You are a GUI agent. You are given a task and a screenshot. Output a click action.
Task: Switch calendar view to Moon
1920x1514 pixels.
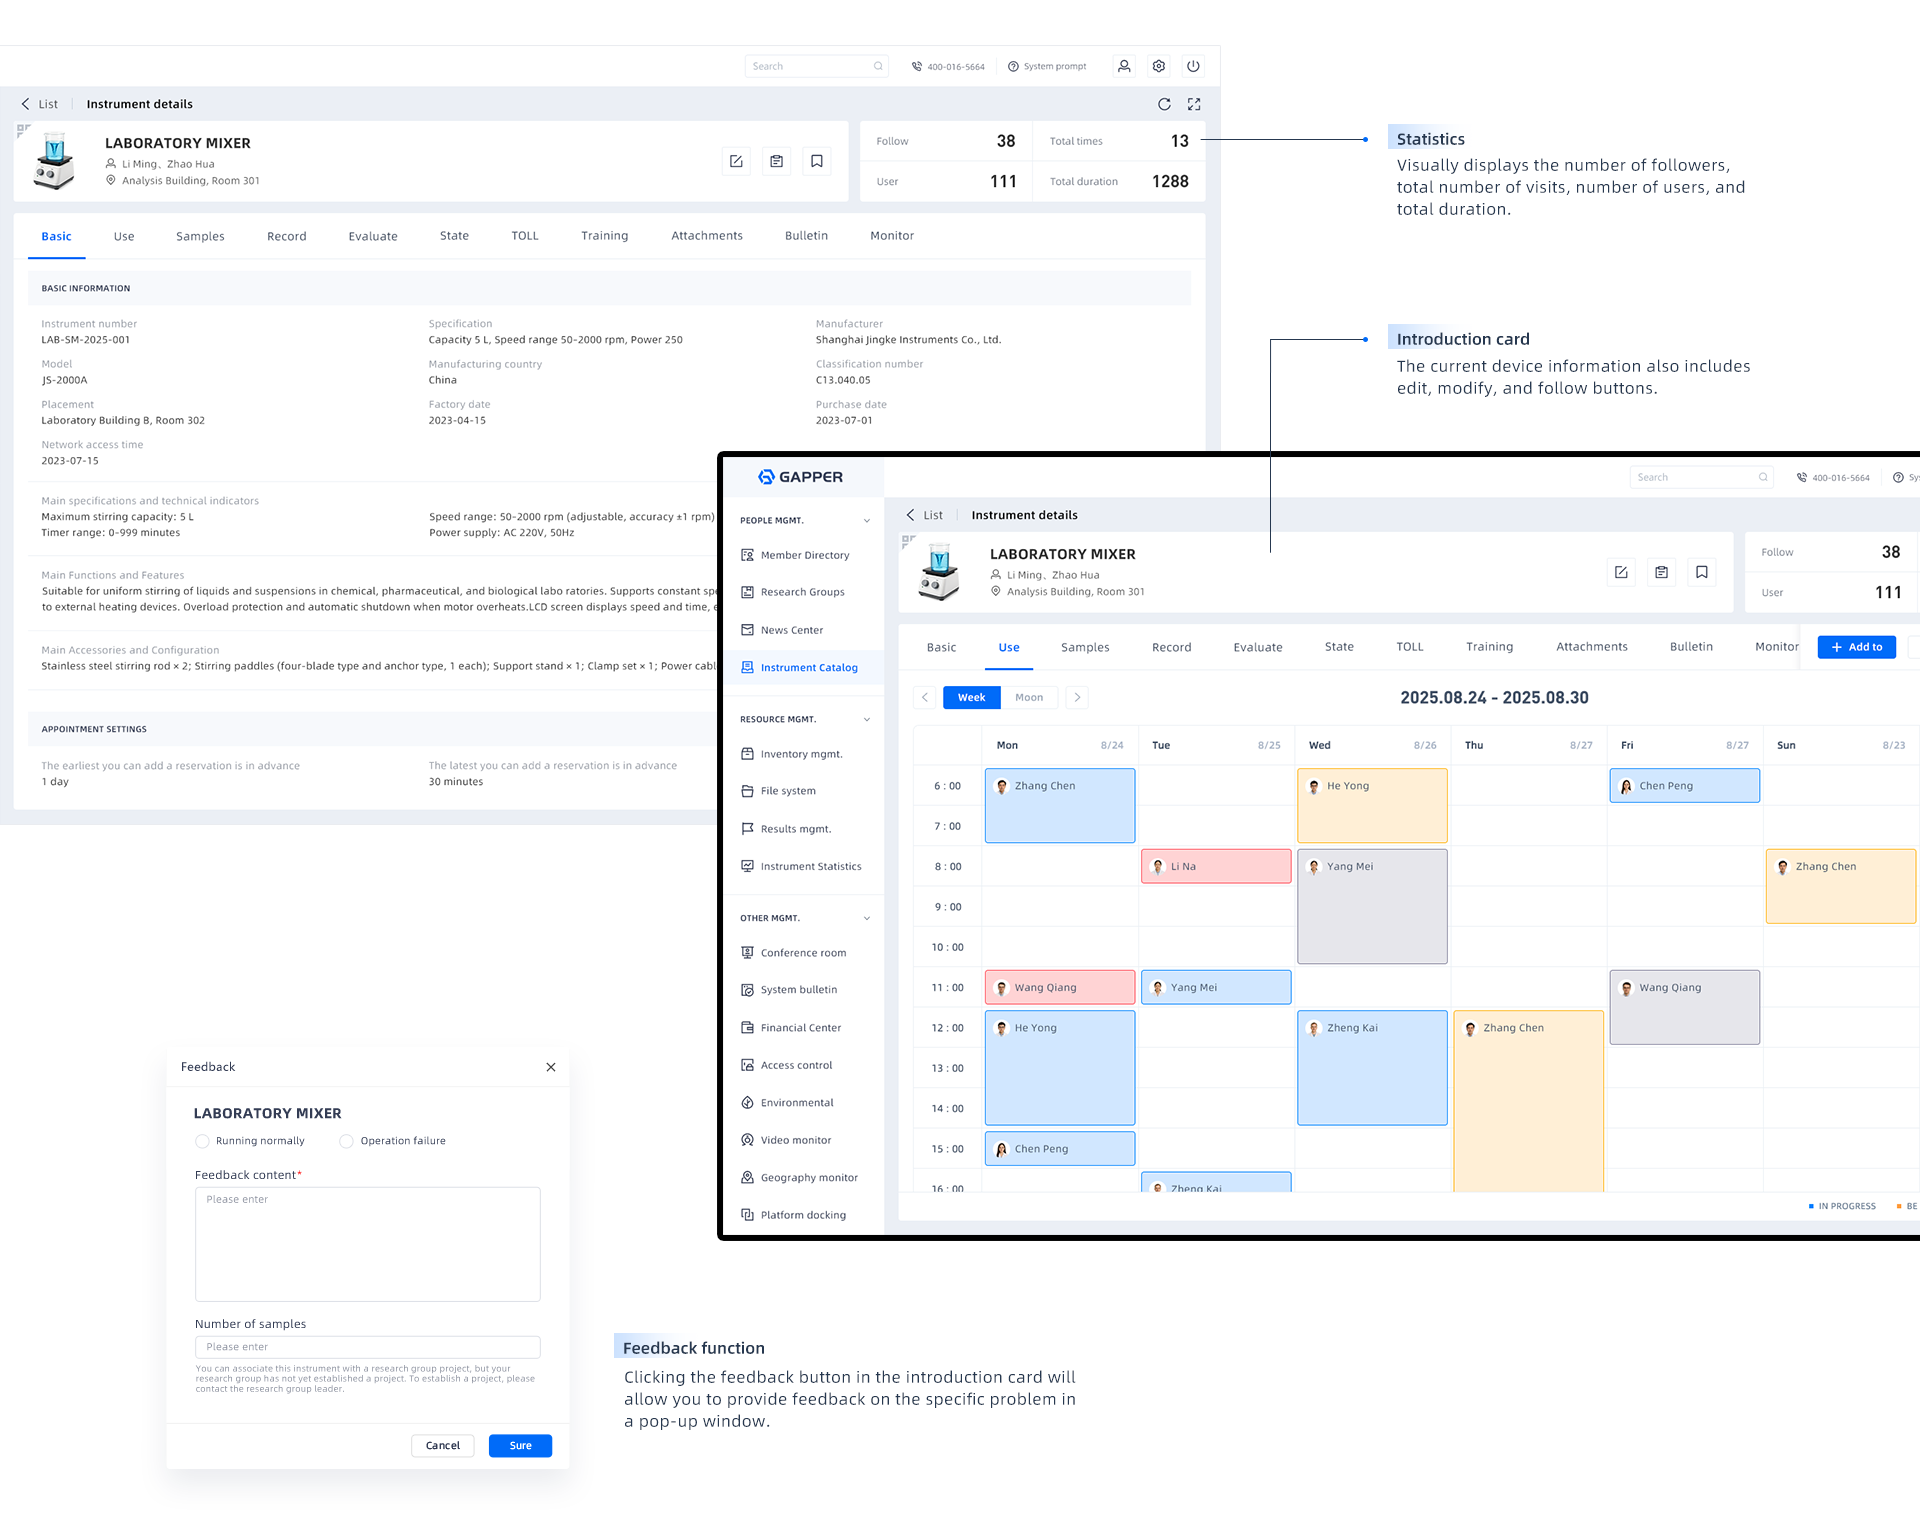pyautogui.click(x=1029, y=698)
